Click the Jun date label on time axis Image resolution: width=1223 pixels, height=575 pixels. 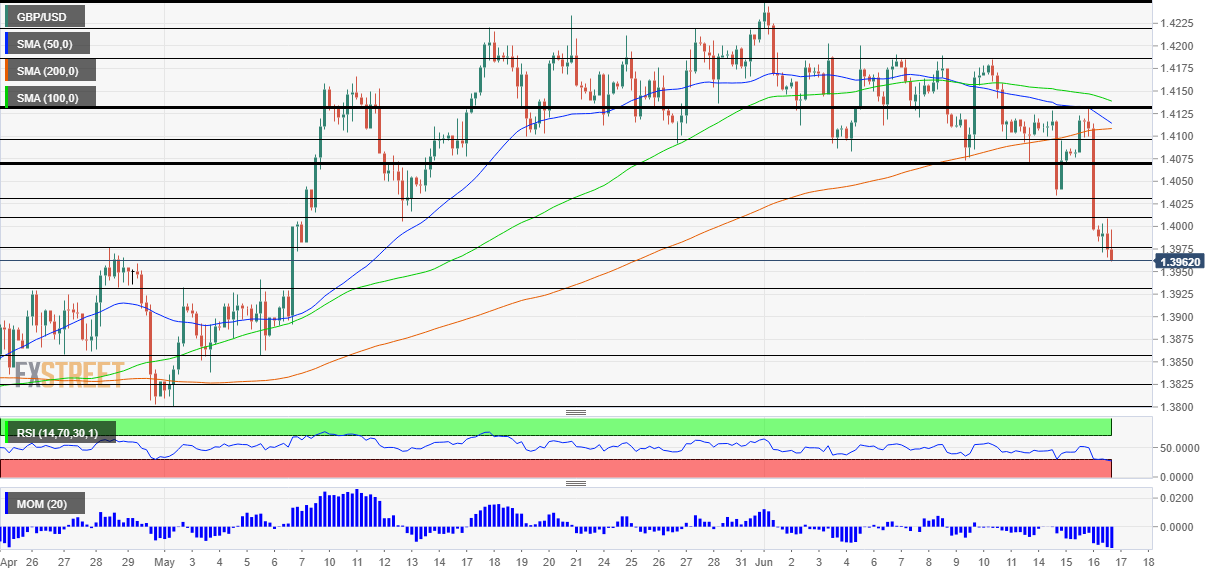762,563
